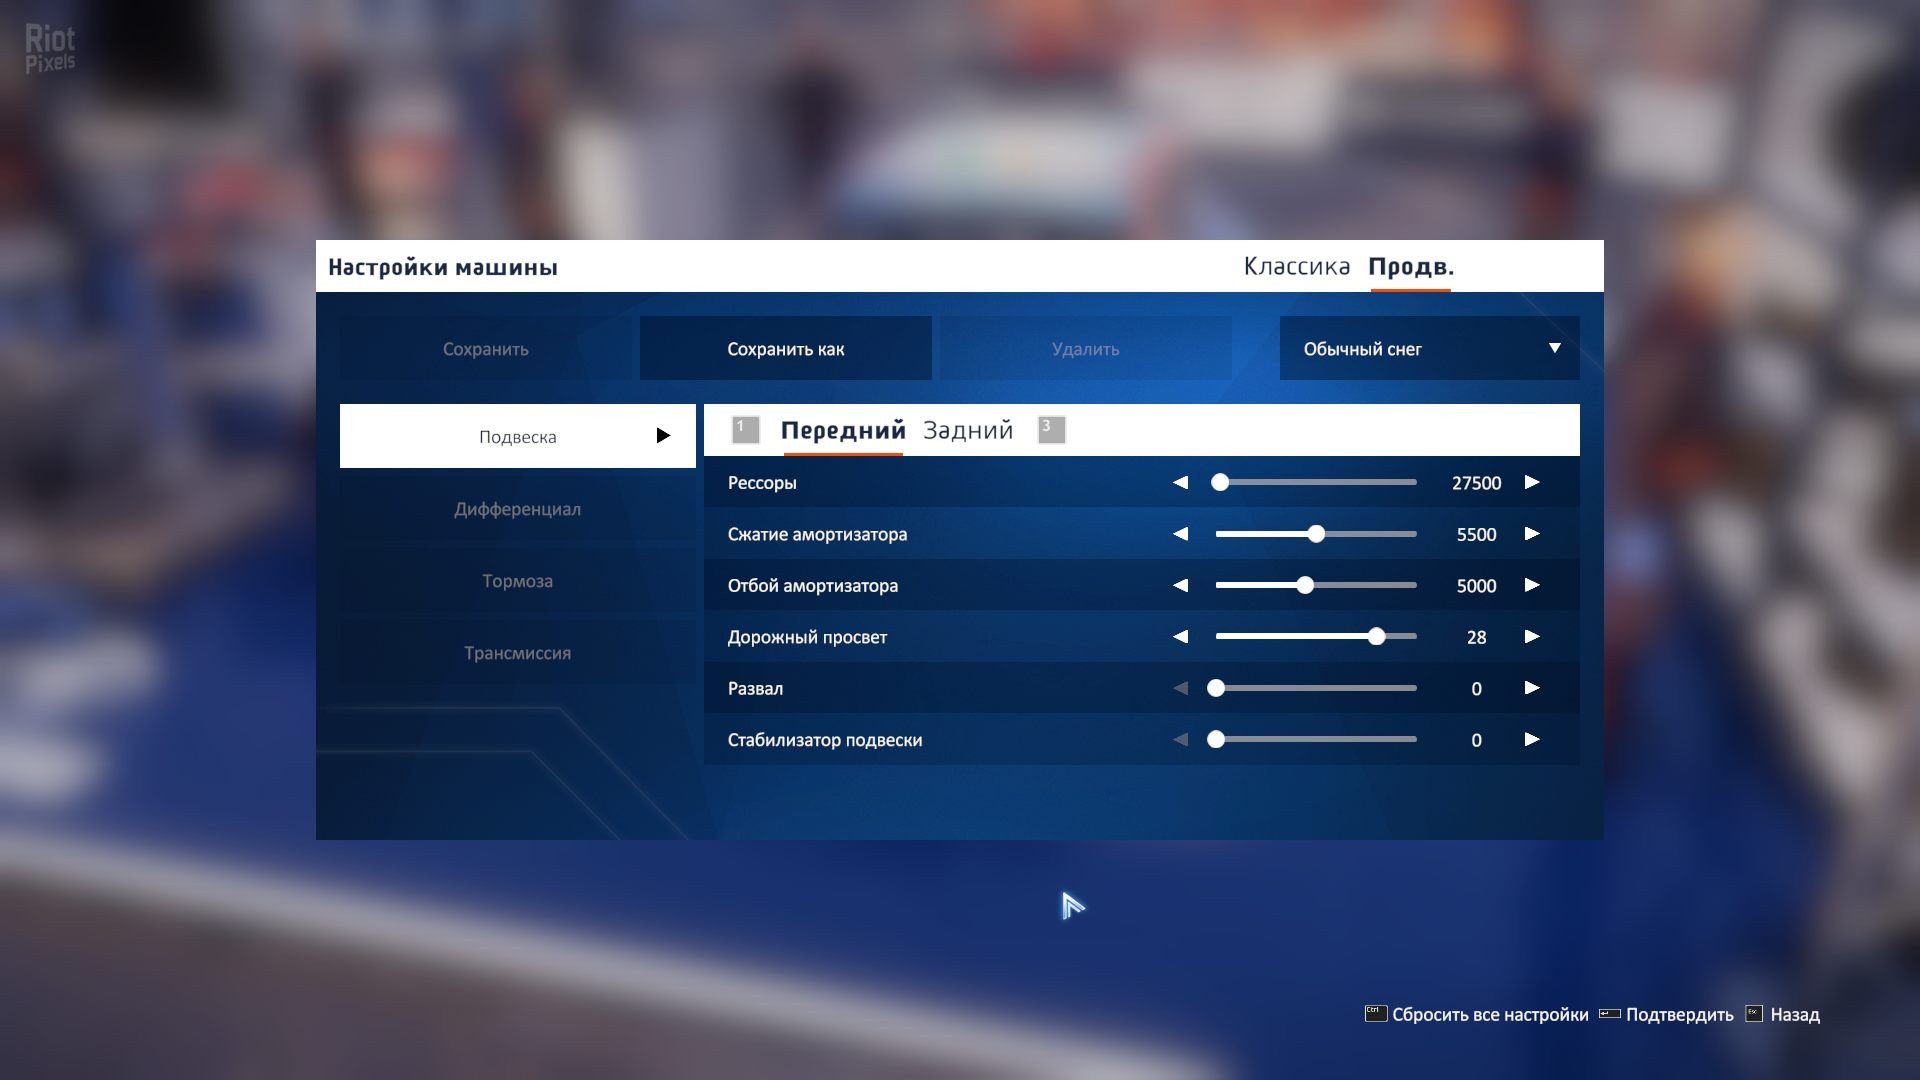Decrease Дорожный просвет with left arrow

click(x=1180, y=637)
